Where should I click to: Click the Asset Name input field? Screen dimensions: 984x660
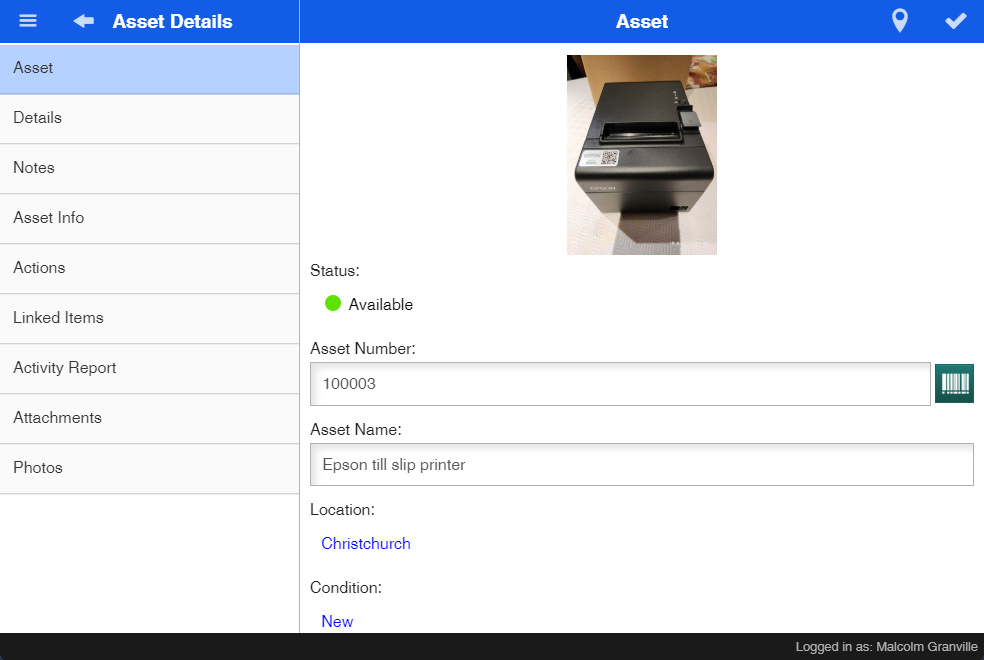[x=641, y=465]
